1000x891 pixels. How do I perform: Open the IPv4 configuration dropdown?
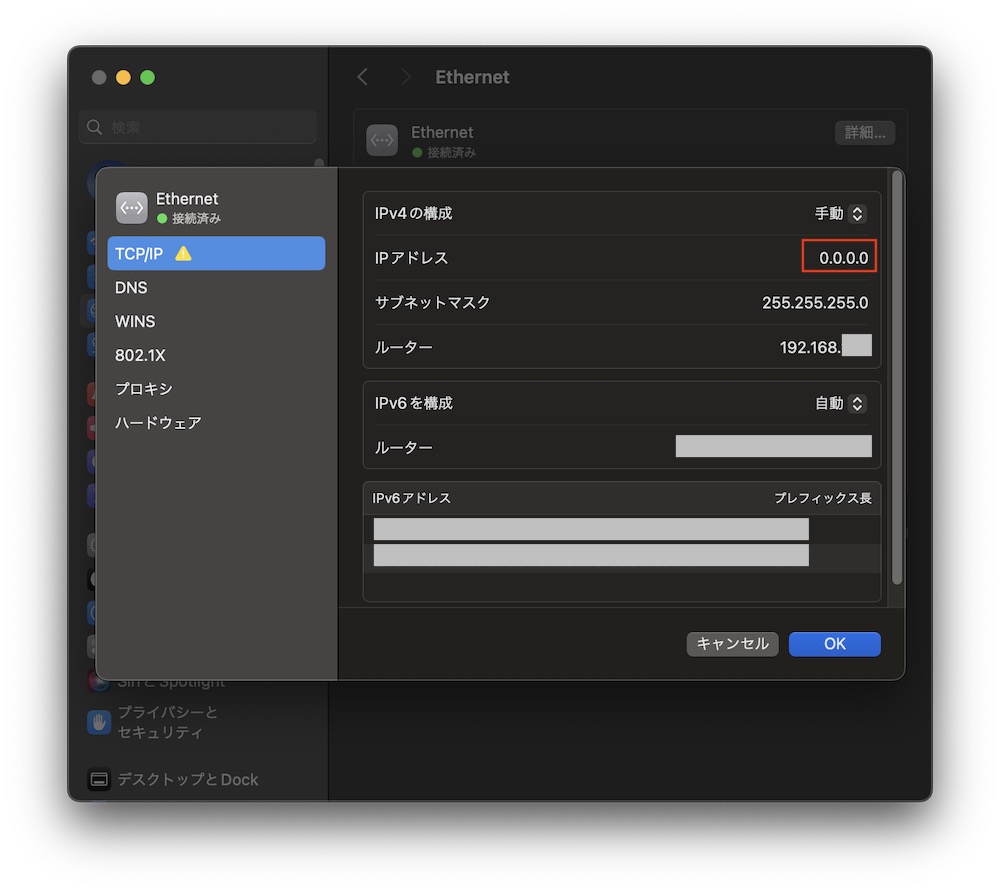839,213
